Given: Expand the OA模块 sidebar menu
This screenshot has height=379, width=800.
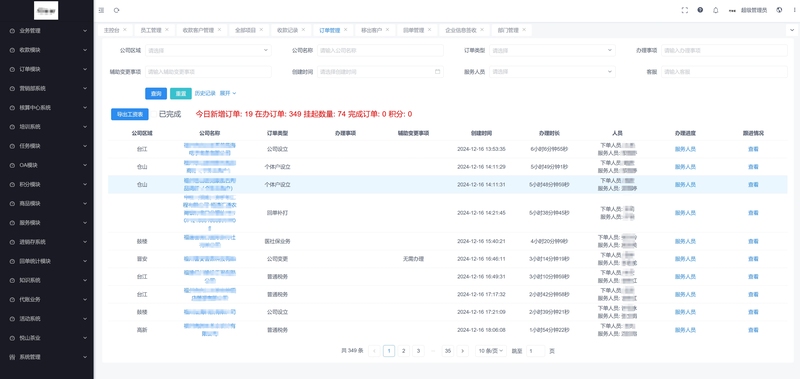Looking at the screenshot, I should click(x=46, y=165).
